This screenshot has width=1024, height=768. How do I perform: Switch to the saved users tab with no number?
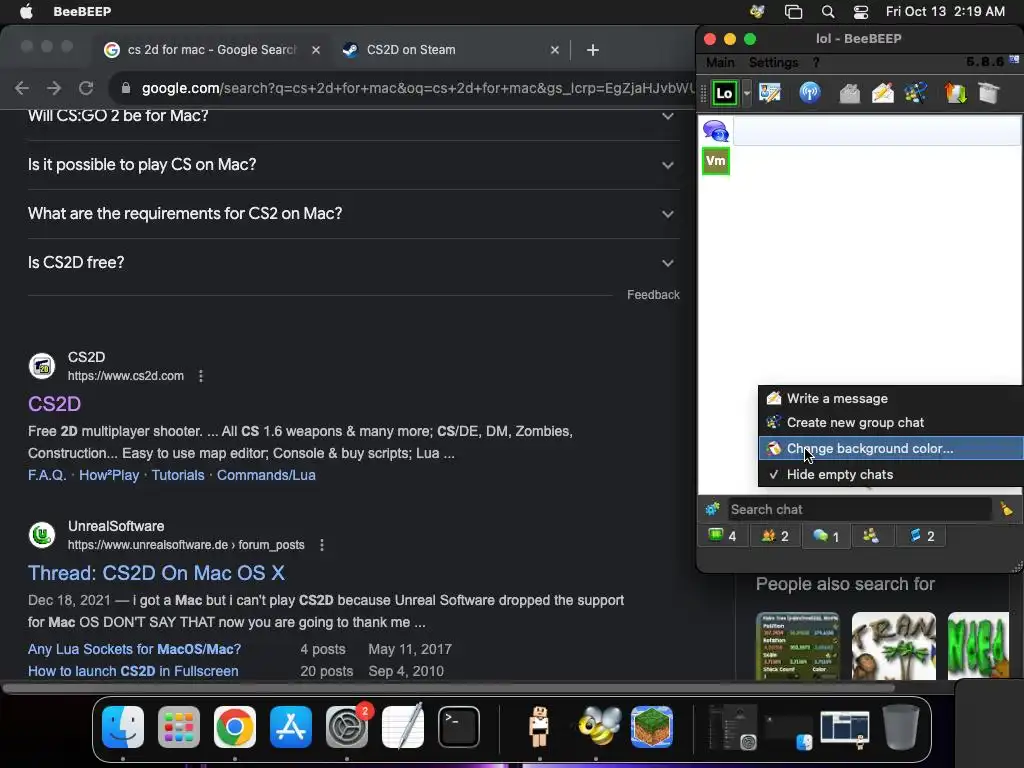point(871,536)
